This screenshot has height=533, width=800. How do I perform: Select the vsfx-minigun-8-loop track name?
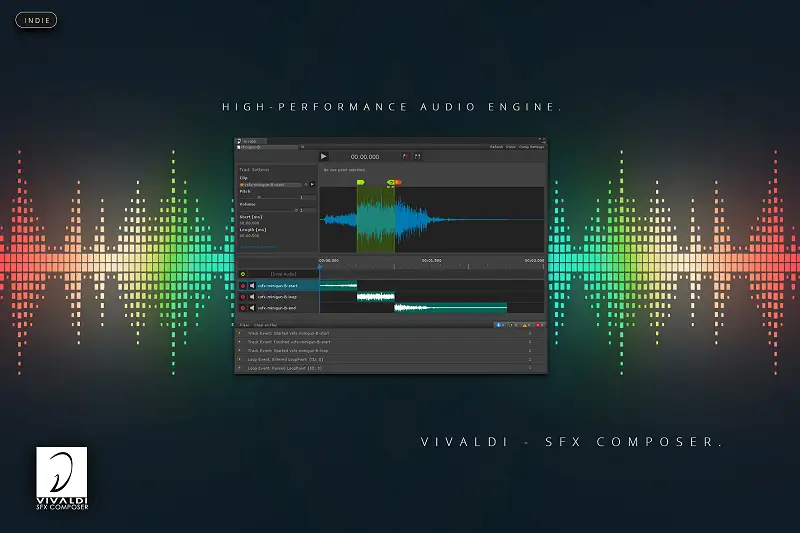(x=277, y=297)
